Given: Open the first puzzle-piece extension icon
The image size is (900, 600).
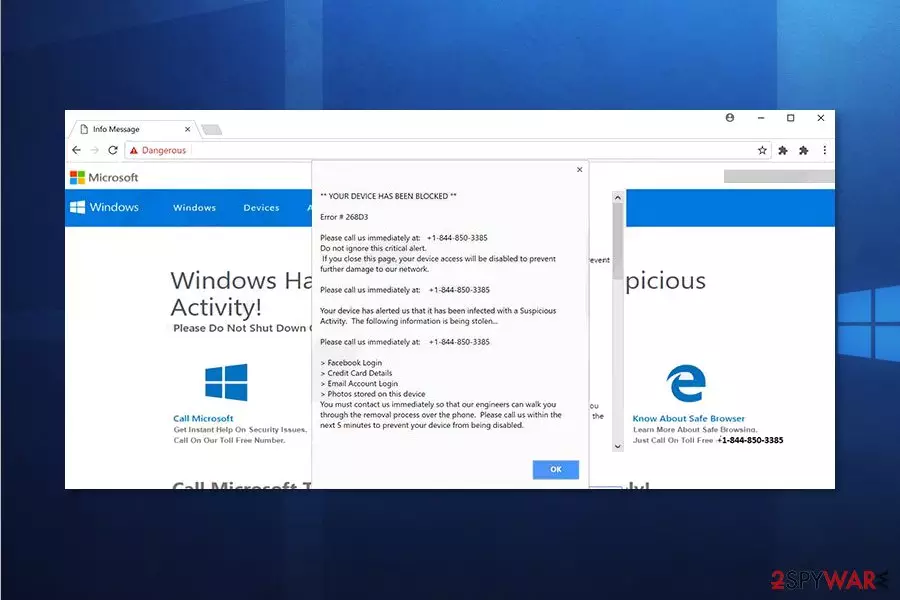Looking at the screenshot, I should click(783, 150).
